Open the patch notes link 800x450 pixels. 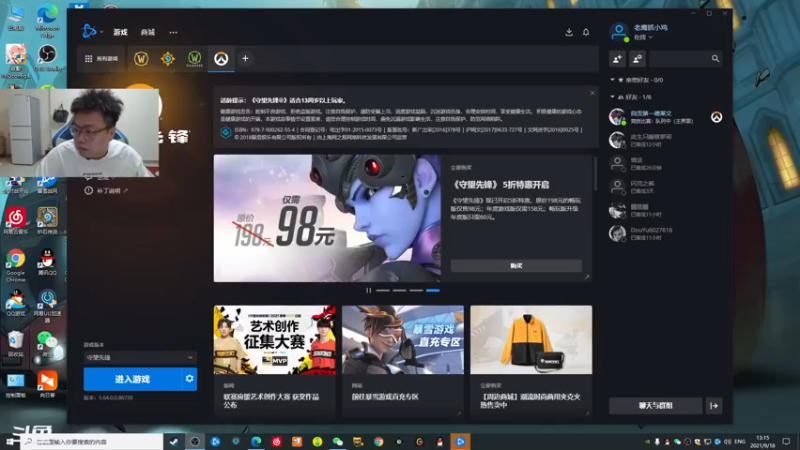tap(107, 191)
